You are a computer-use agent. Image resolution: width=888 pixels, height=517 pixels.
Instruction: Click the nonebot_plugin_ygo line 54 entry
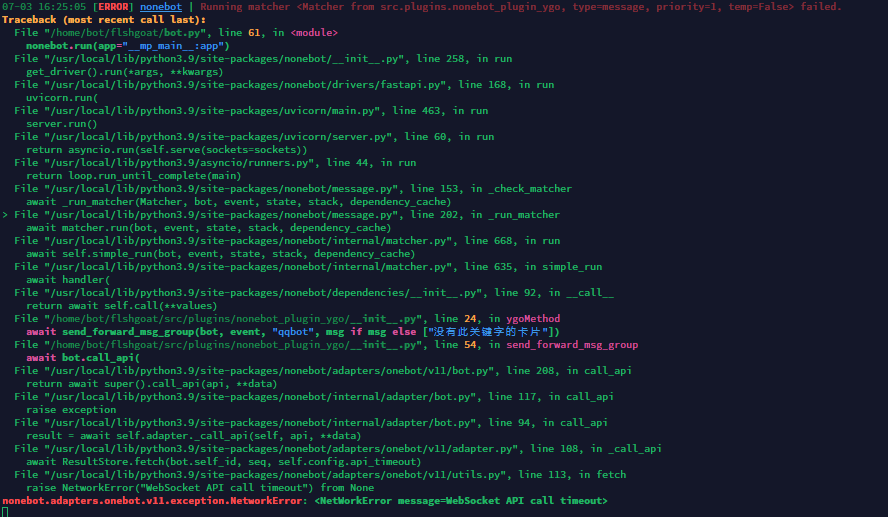pos(326,345)
